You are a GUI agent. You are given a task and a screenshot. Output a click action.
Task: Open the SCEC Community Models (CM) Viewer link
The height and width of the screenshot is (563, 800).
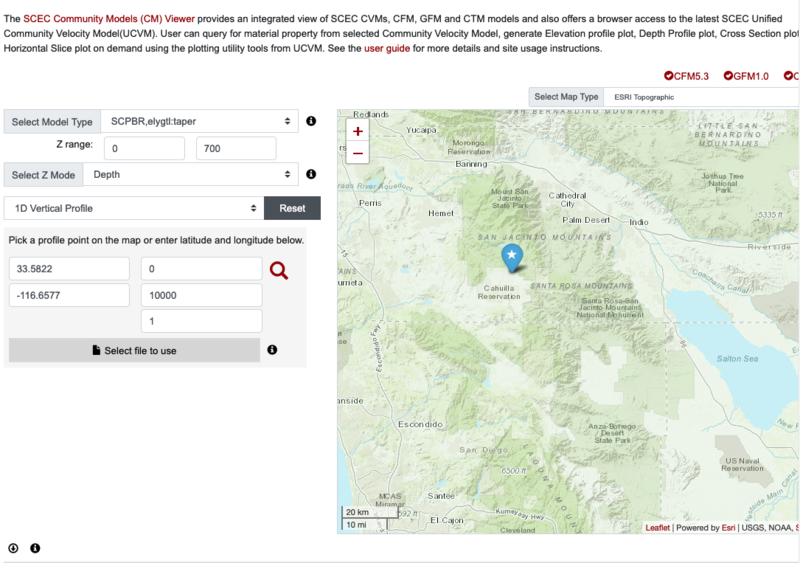(109, 19)
